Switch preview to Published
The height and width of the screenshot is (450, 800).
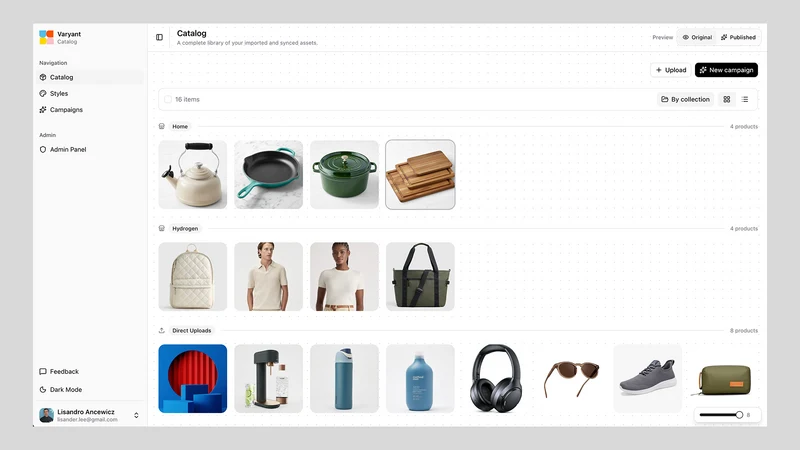coord(738,37)
